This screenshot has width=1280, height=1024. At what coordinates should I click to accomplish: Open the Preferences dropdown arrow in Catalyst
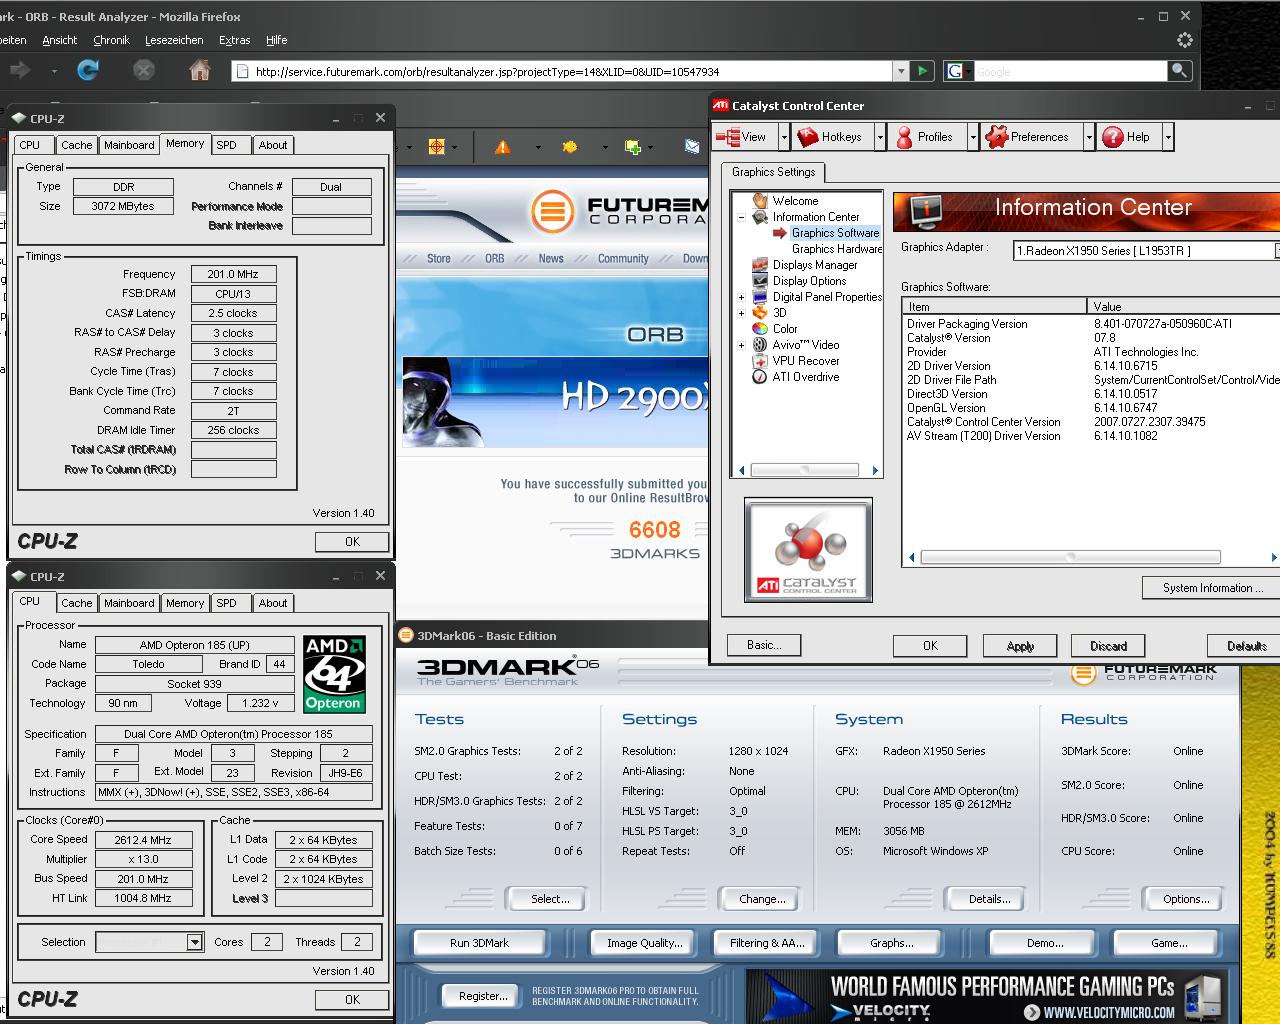1089,137
